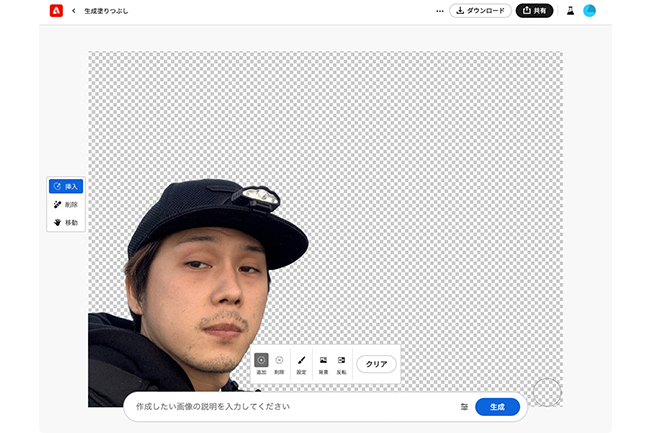Go back using the left chevron arrow

(x=74, y=11)
